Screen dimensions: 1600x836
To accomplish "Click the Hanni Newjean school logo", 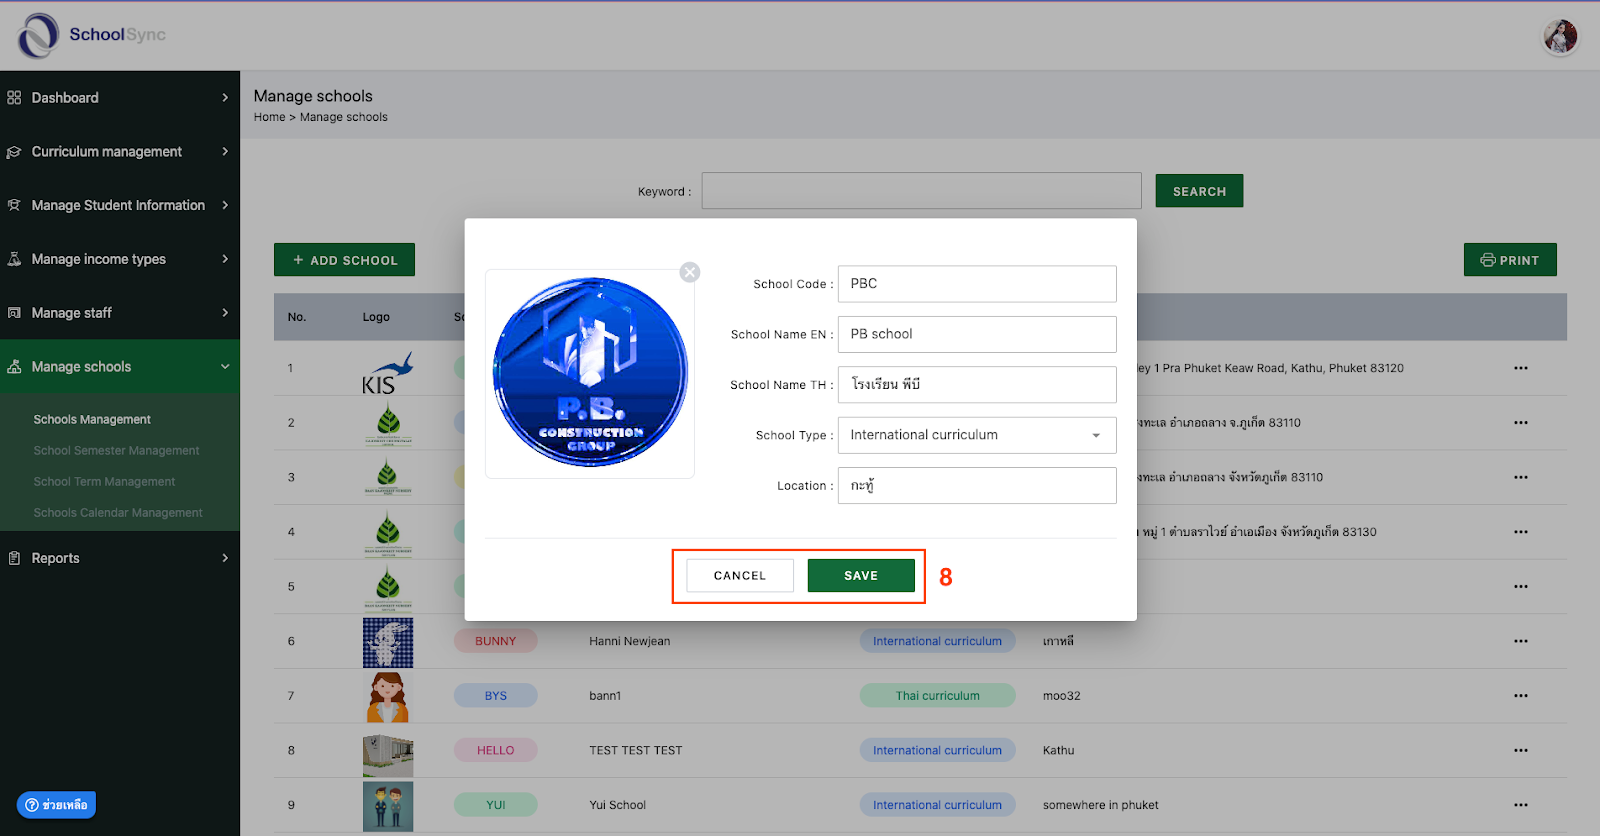I will coord(388,643).
